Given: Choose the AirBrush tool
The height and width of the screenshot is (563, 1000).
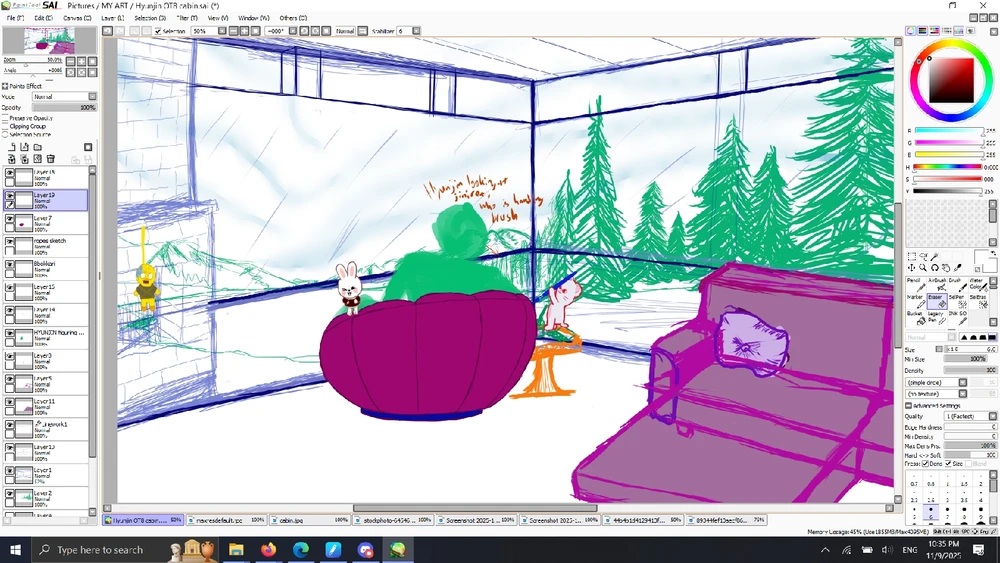Looking at the screenshot, I should click(937, 284).
